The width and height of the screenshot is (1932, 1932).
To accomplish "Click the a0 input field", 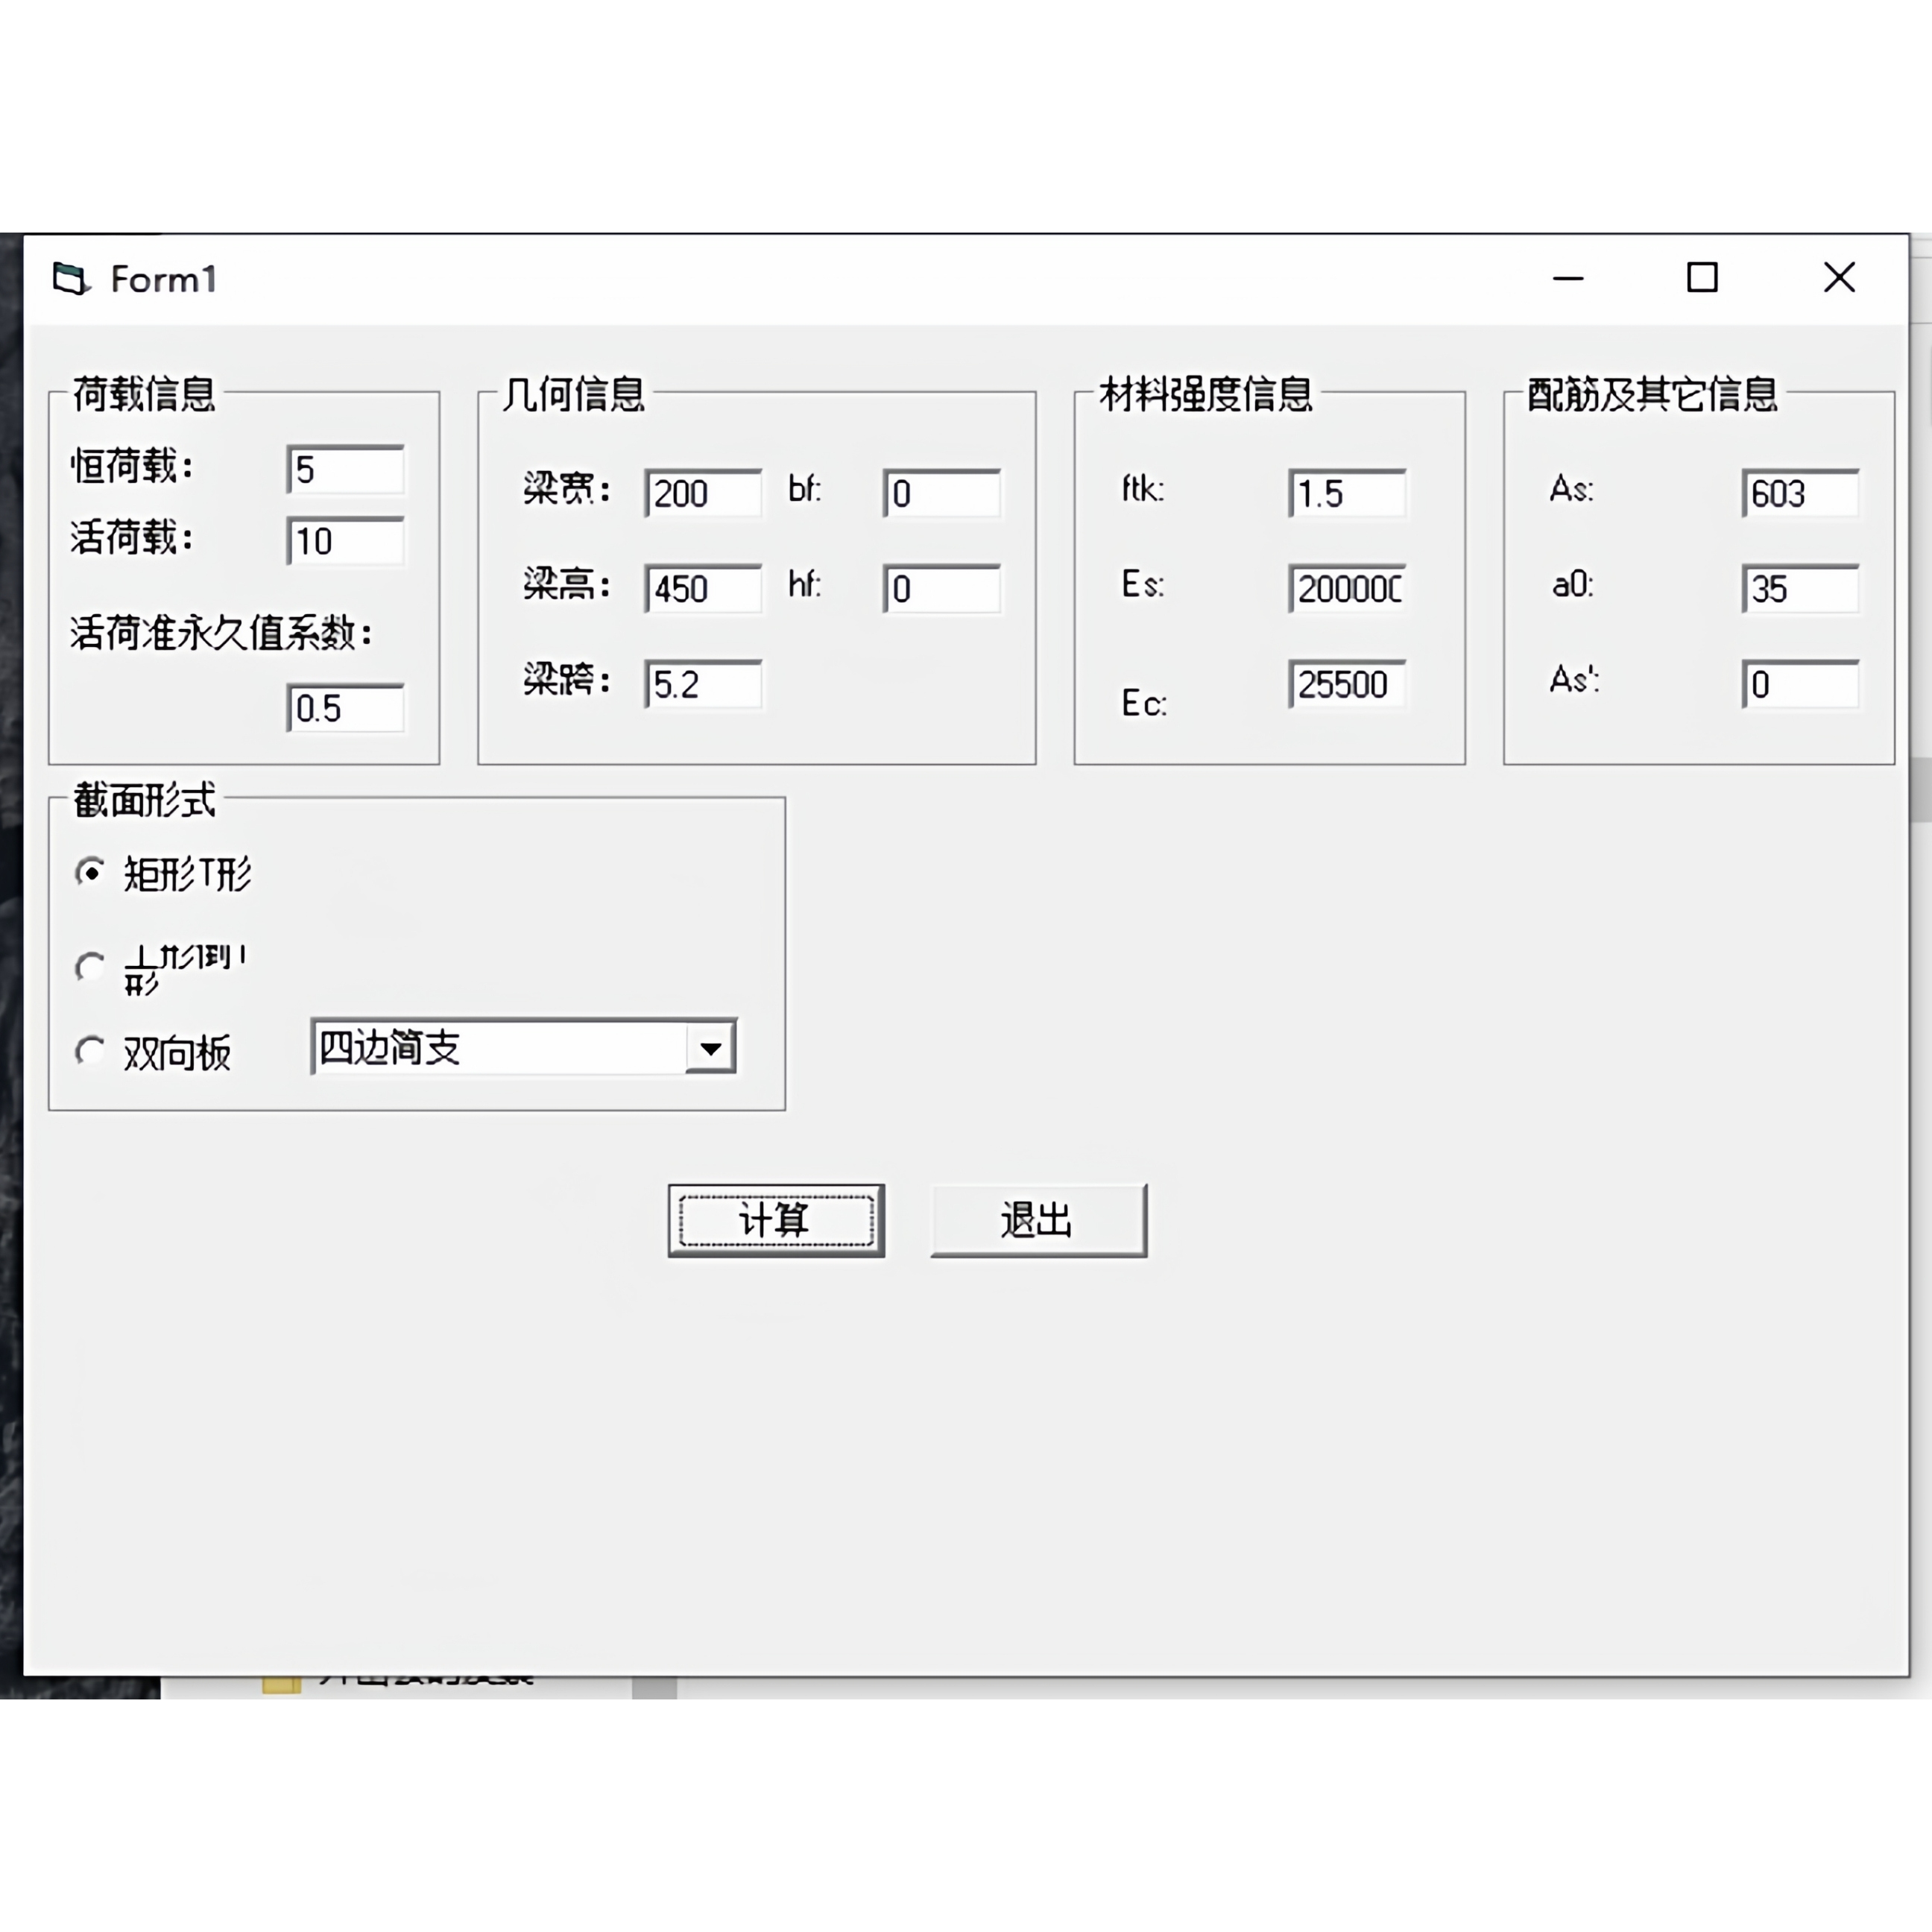I will [1800, 589].
